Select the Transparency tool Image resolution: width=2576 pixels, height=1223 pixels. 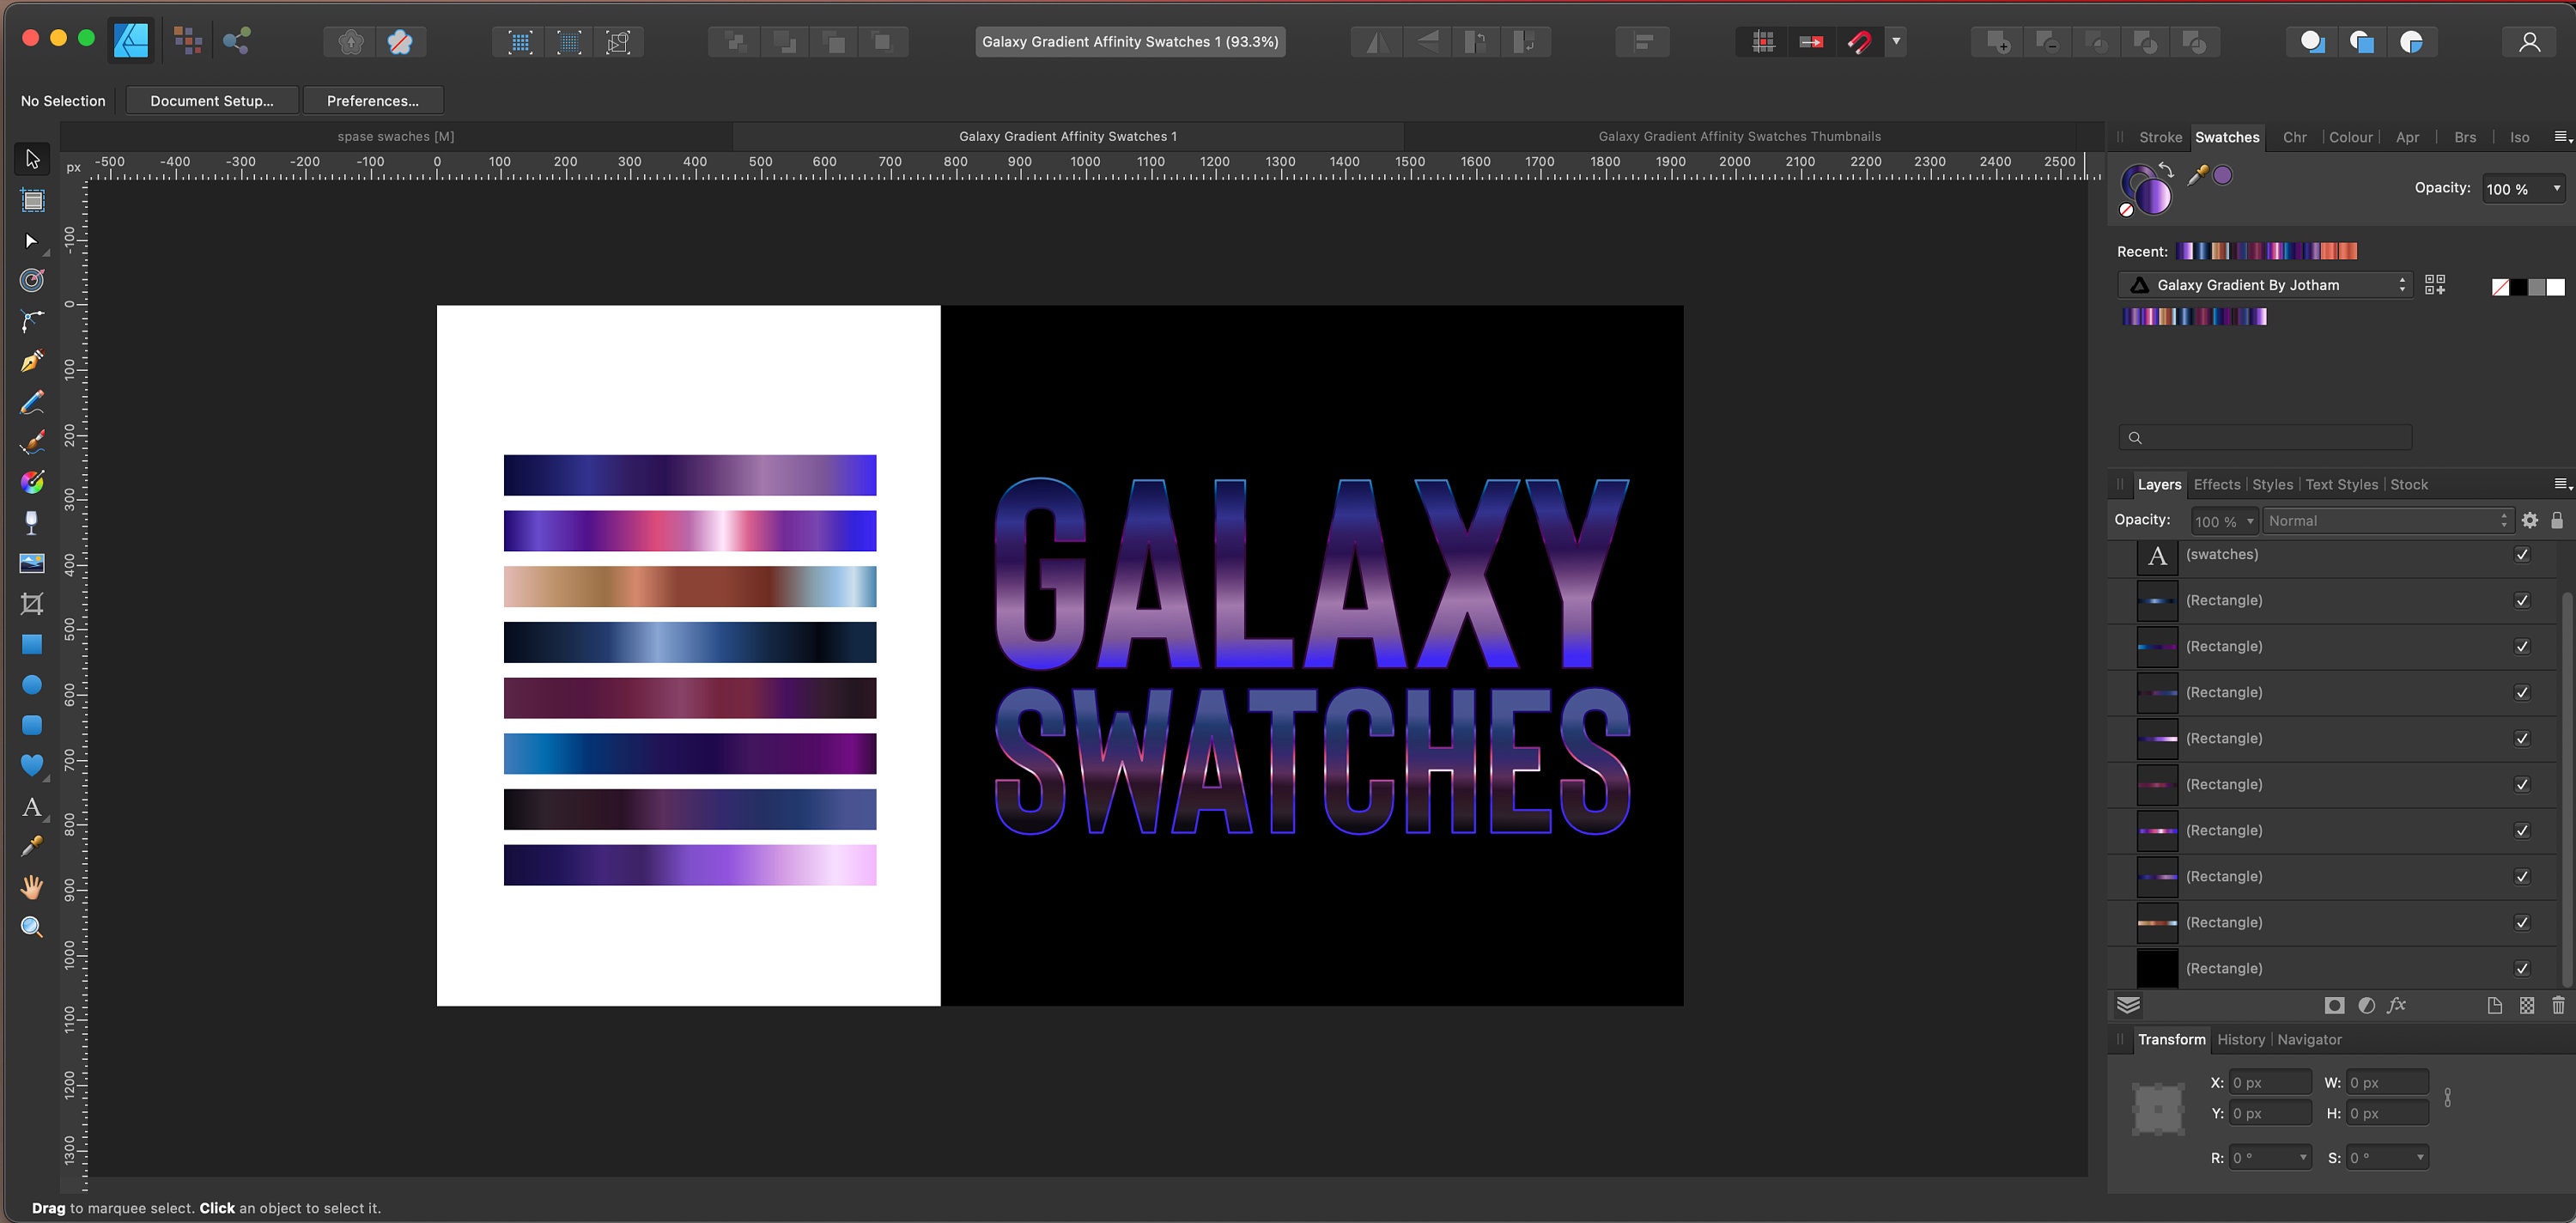coord(32,522)
